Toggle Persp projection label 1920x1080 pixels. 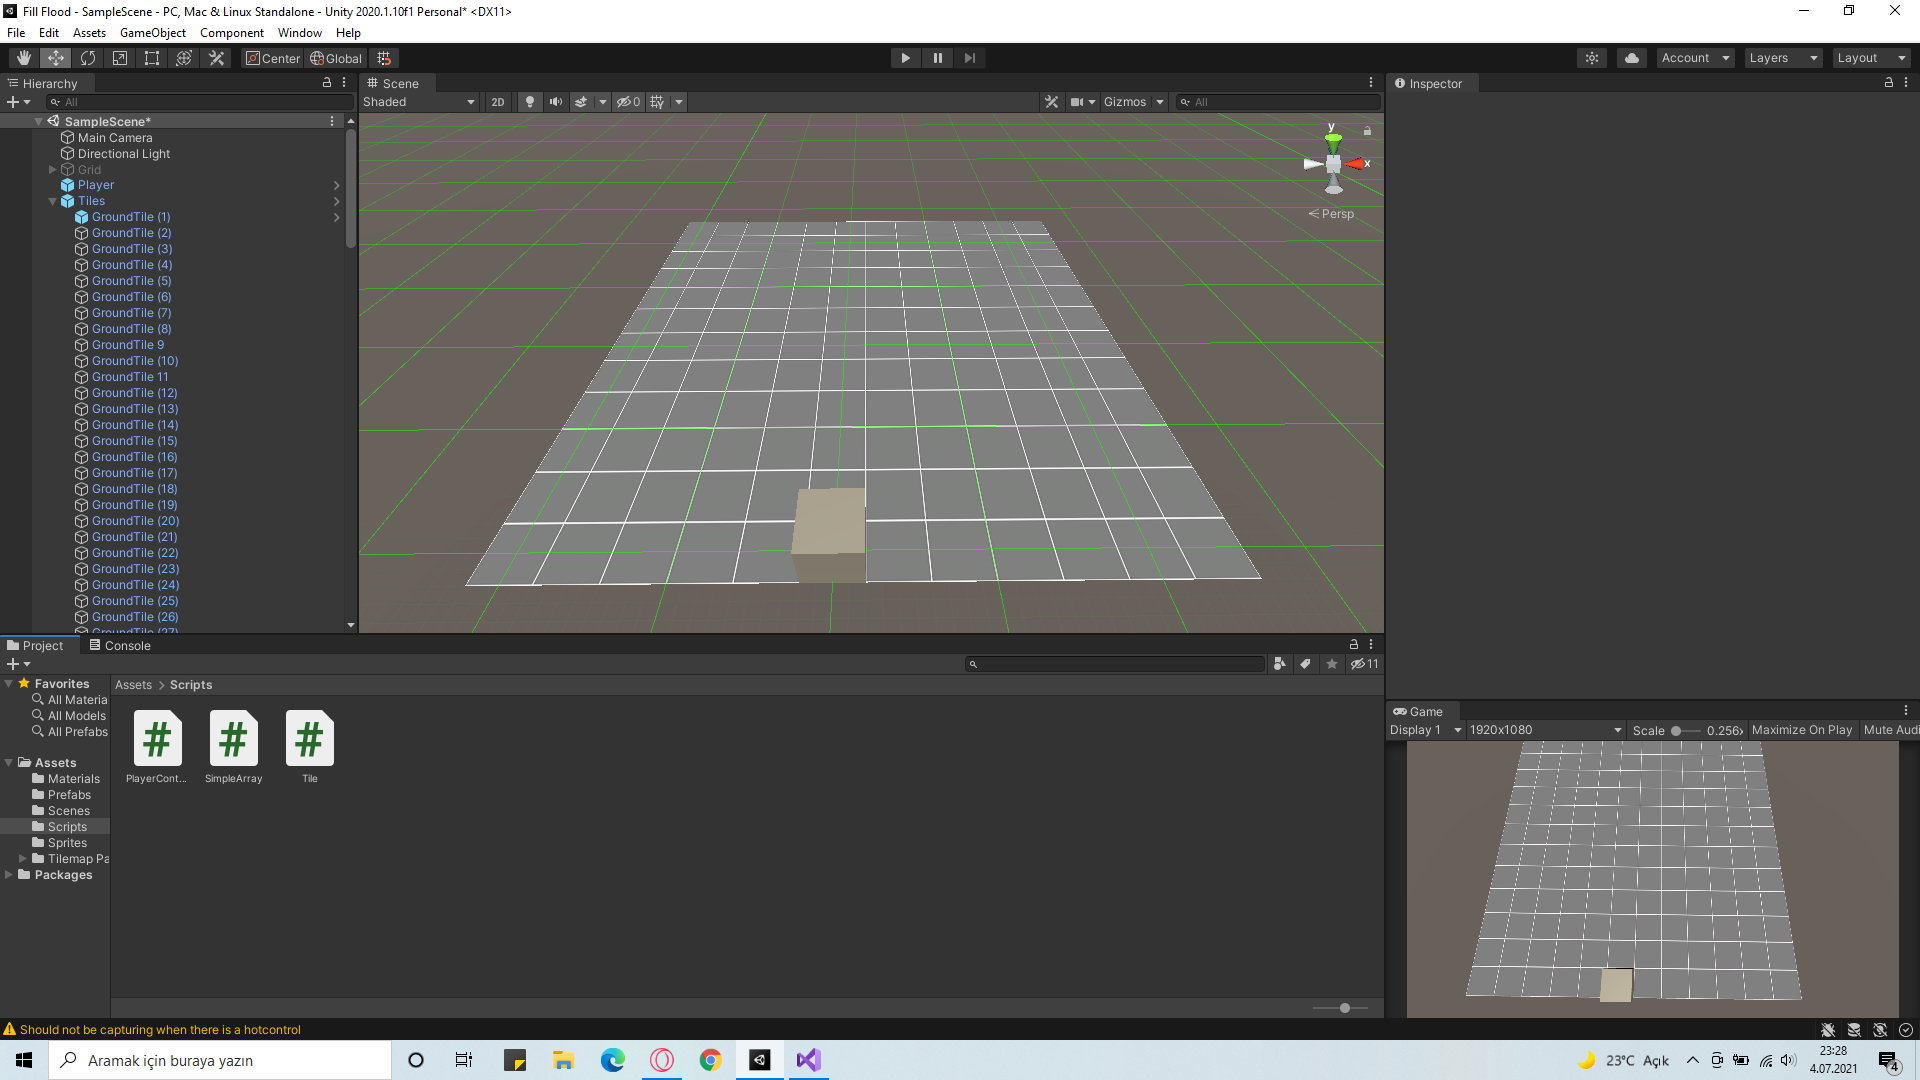point(1331,214)
